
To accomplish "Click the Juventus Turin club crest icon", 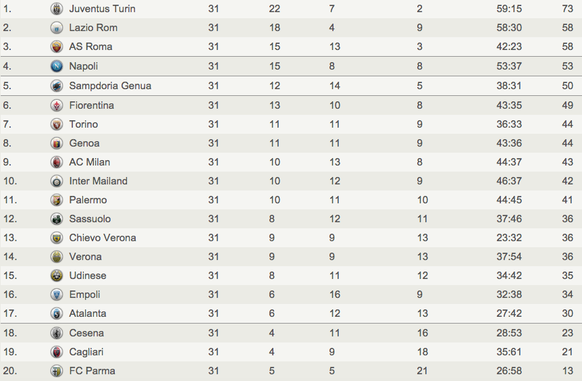I will 56,9.
